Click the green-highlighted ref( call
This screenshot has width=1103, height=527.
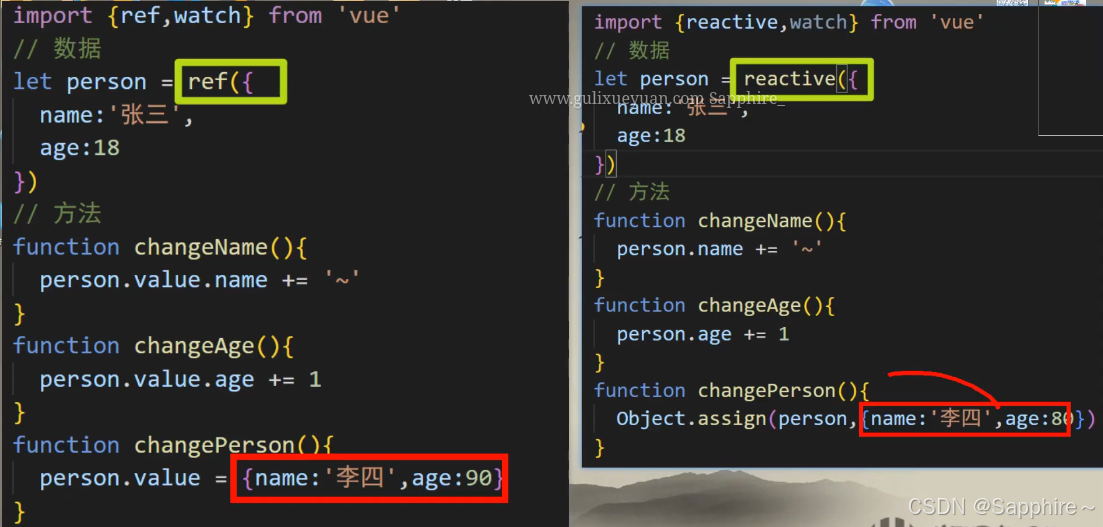[x=234, y=81]
